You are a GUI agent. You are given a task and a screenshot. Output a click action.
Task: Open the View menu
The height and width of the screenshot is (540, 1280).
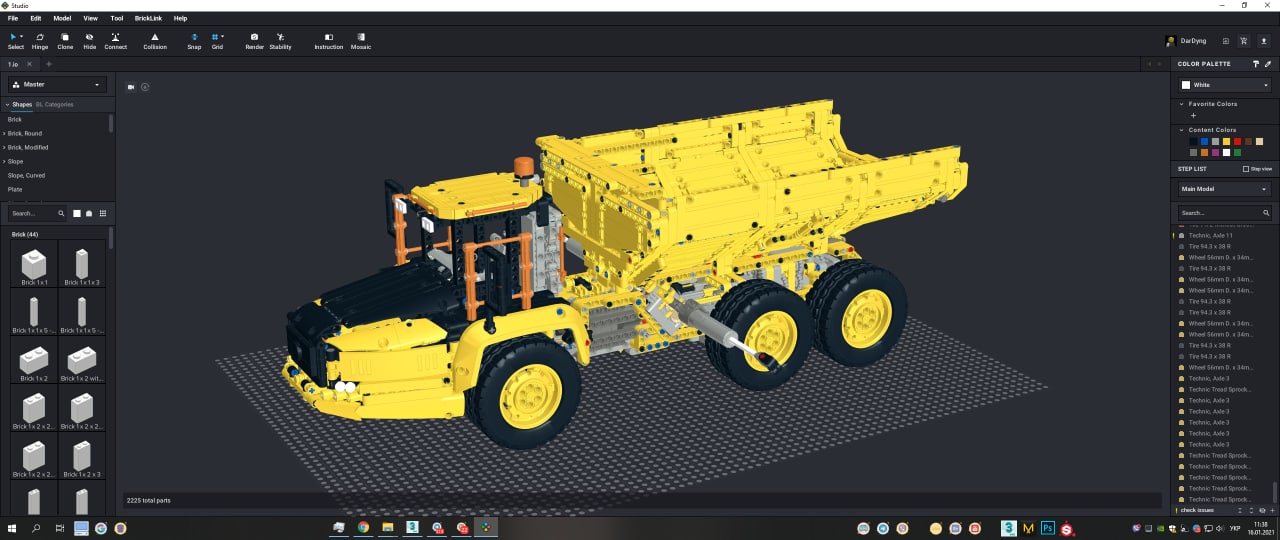91,18
